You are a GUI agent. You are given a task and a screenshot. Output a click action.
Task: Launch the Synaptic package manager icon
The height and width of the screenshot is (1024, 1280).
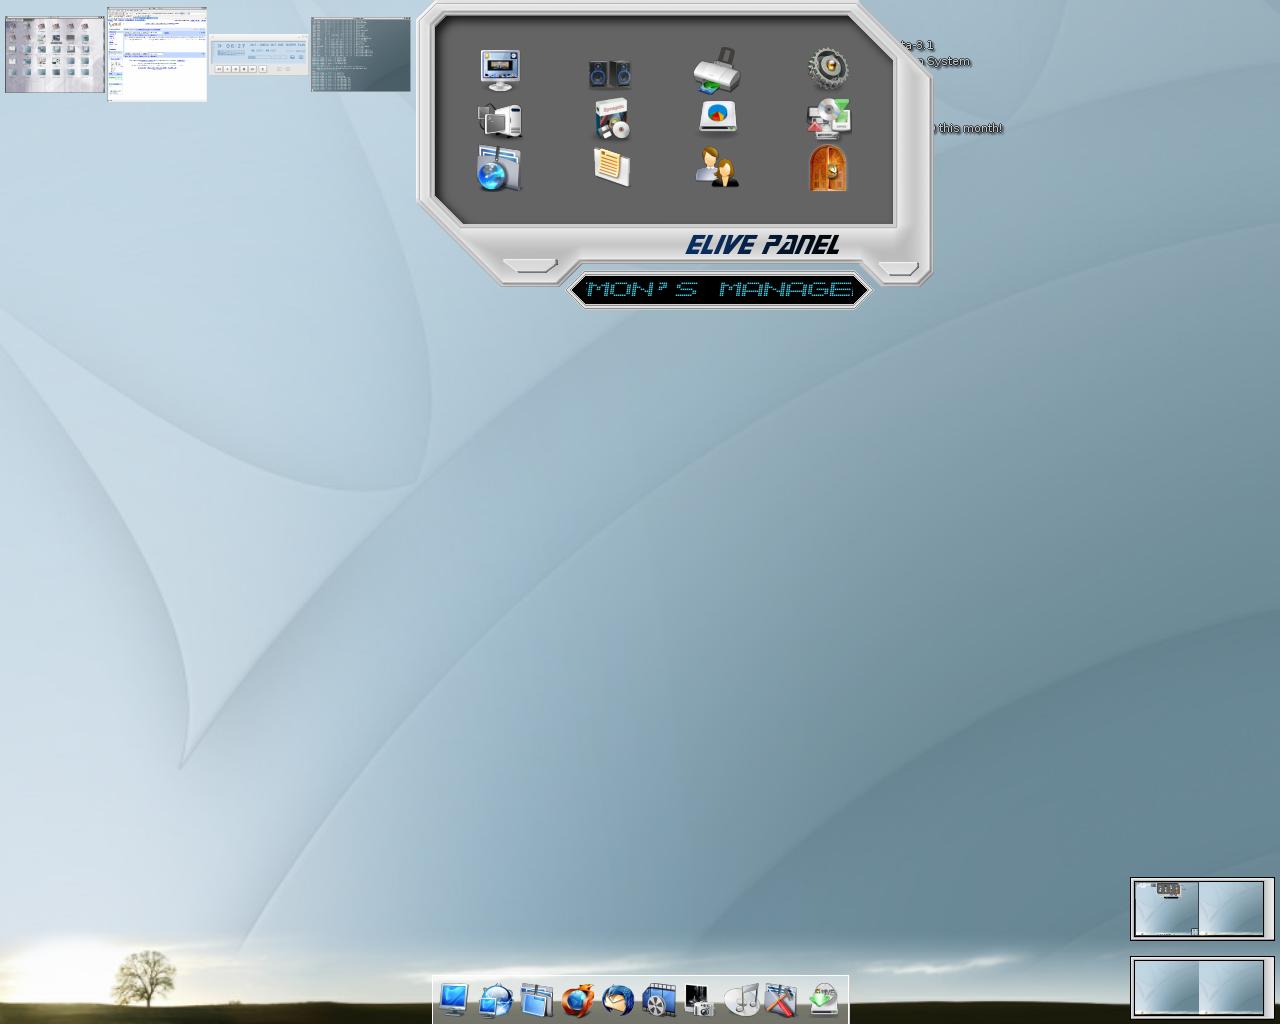pyautogui.click(x=611, y=119)
